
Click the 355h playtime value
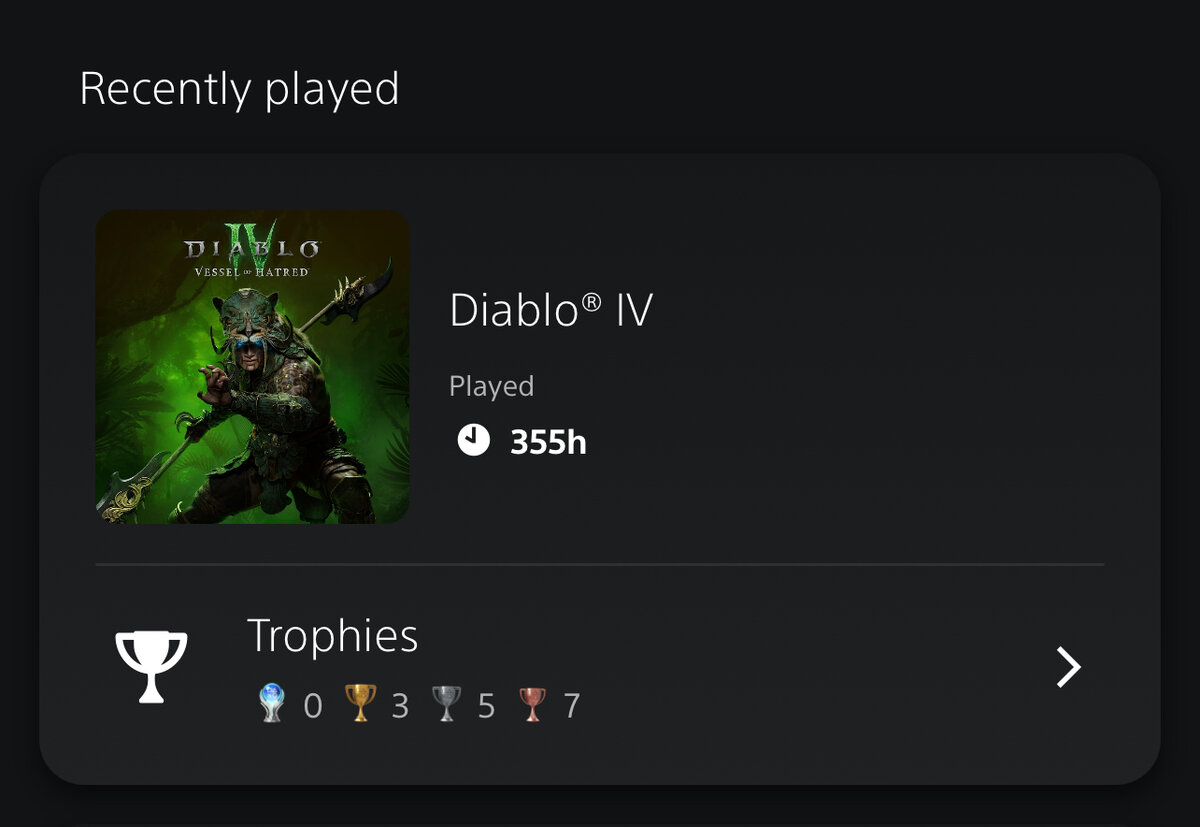tap(548, 441)
